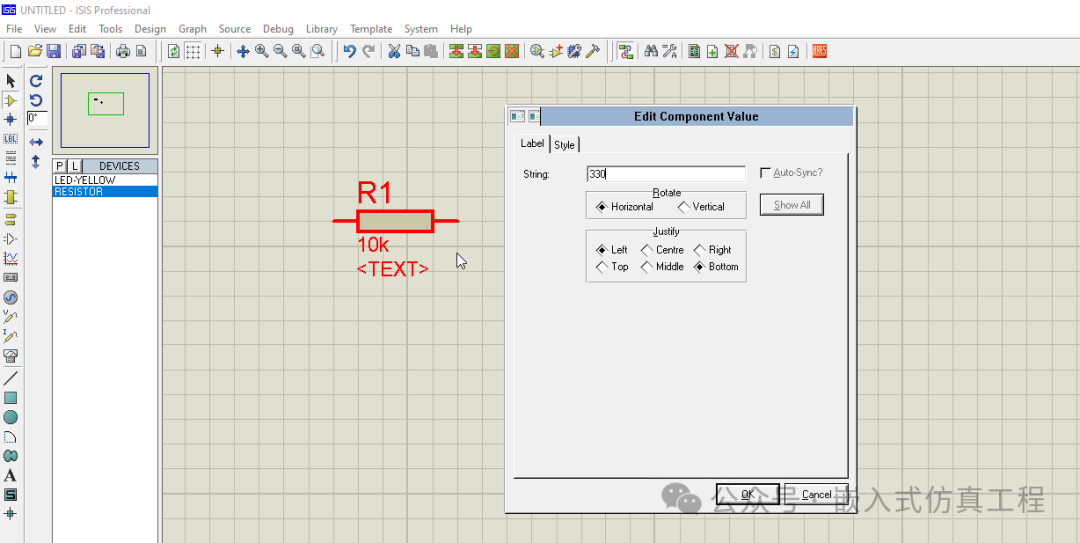The width and height of the screenshot is (1080, 543).
Task: Select RESISTOR in devices list
Action: (x=105, y=192)
